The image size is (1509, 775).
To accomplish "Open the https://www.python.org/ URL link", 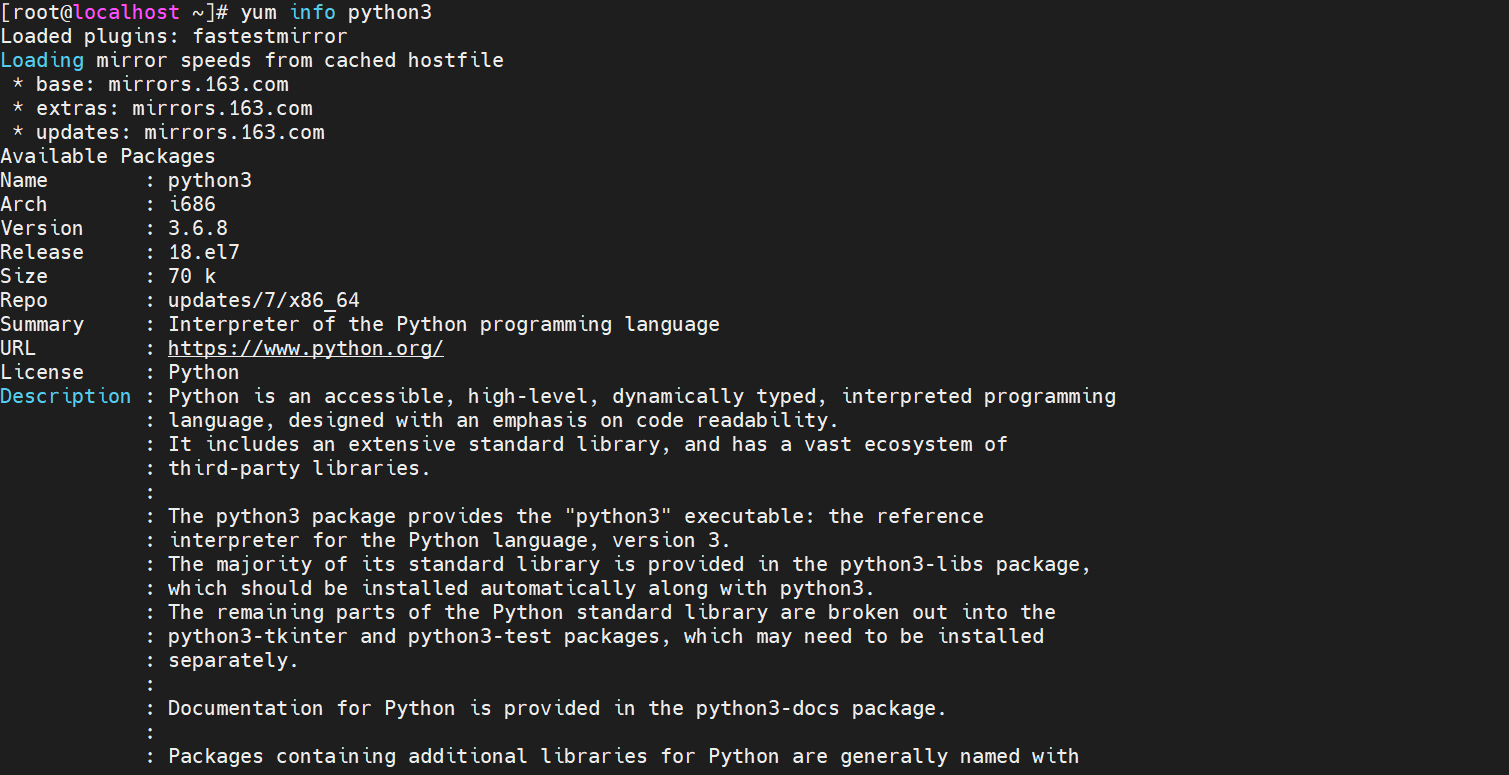I will 306,348.
